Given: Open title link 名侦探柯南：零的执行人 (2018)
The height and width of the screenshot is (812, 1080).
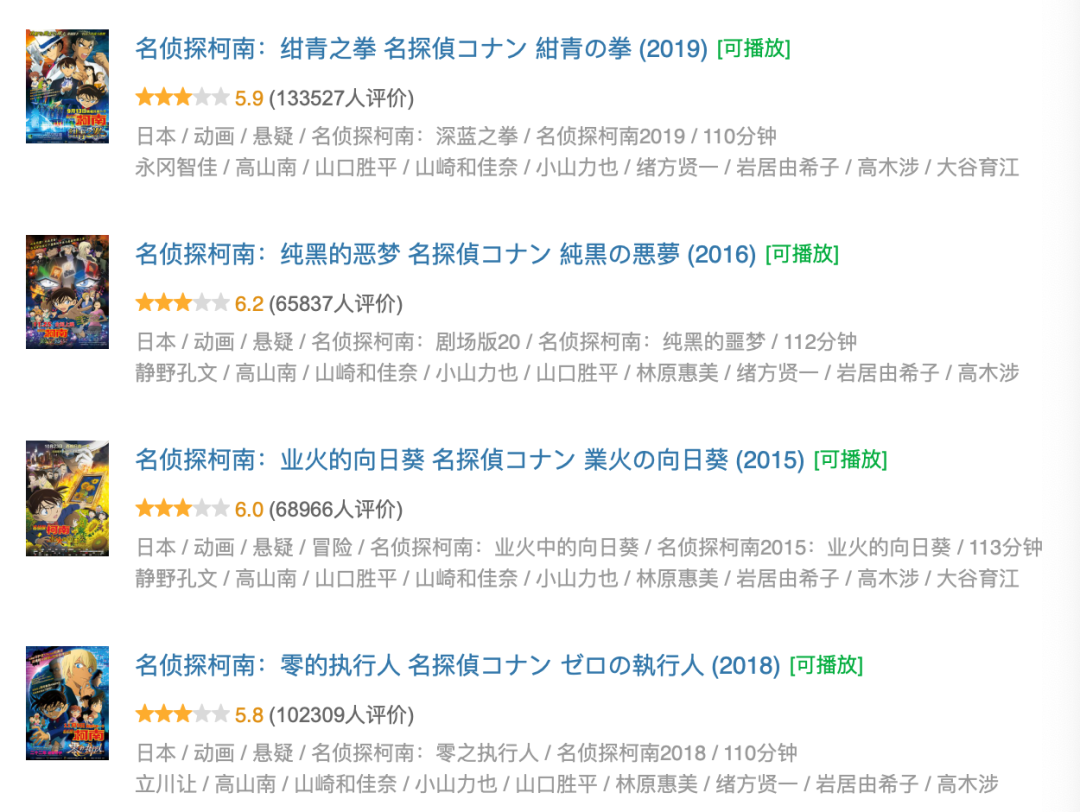Looking at the screenshot, I should coord(457,666).
